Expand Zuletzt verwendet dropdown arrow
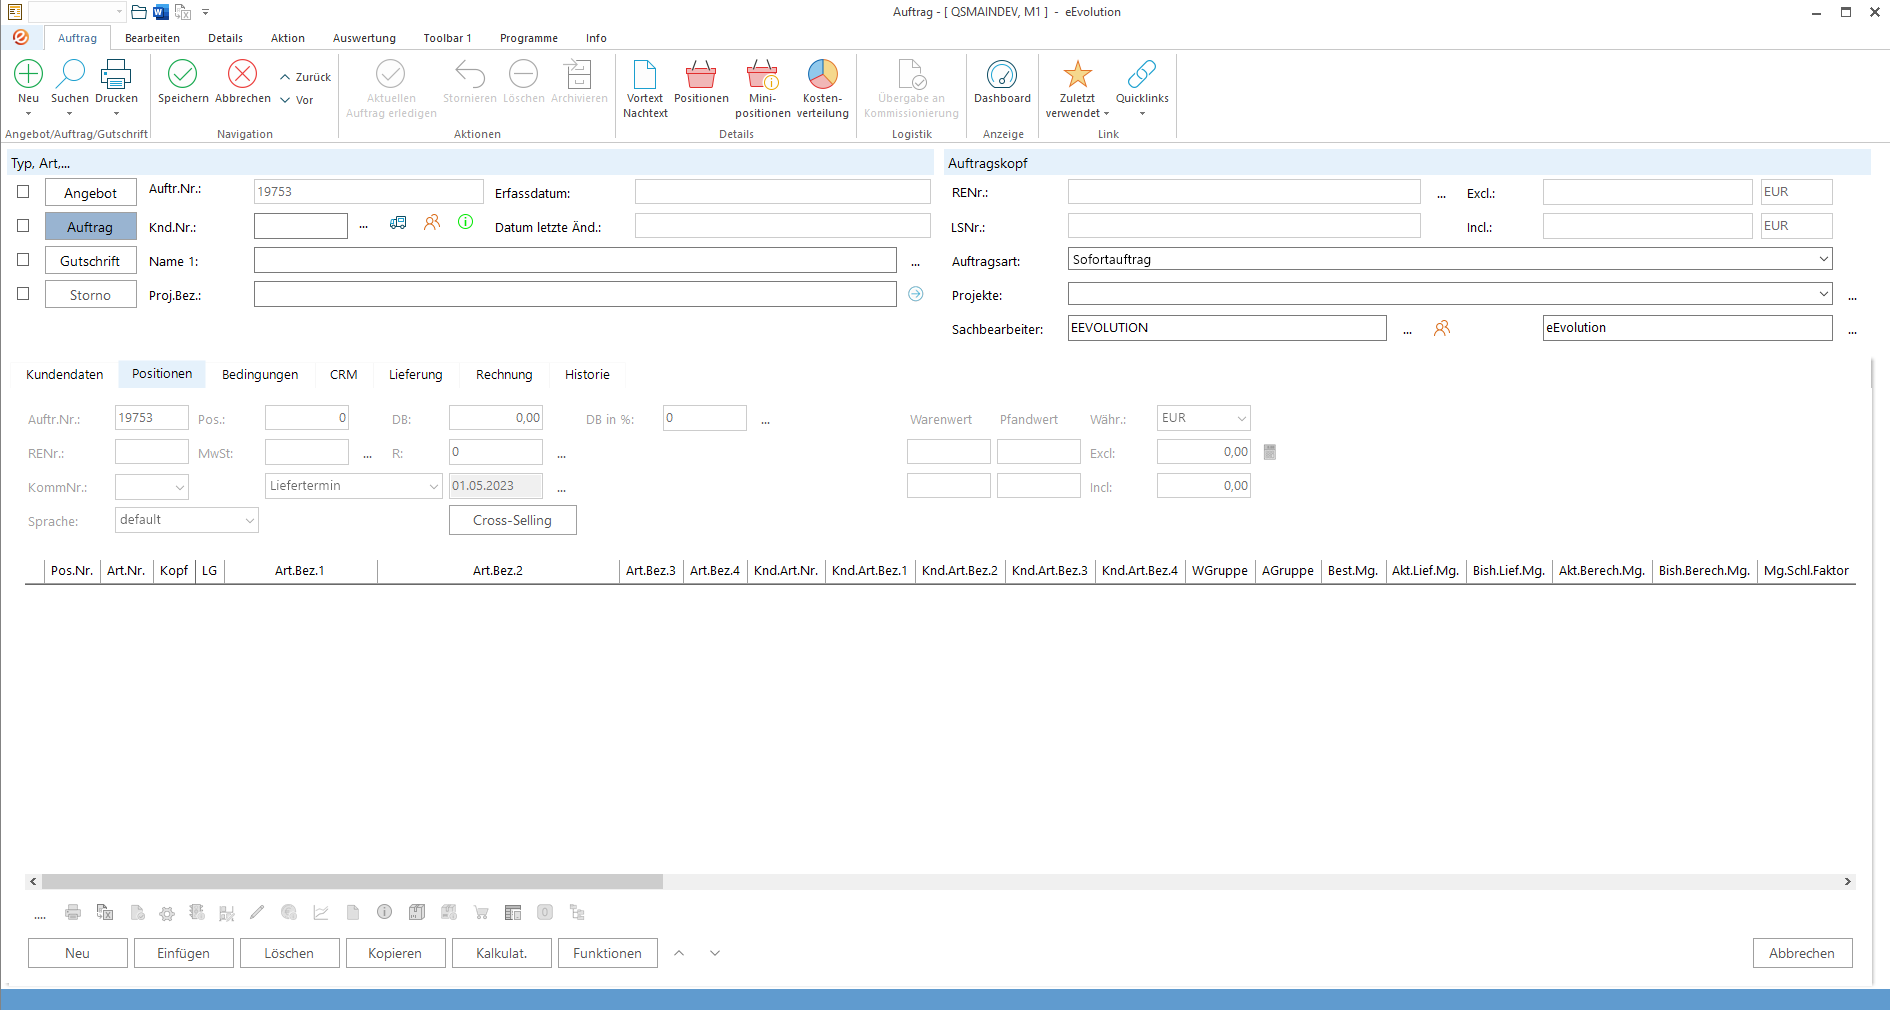 click(1106, 114)
